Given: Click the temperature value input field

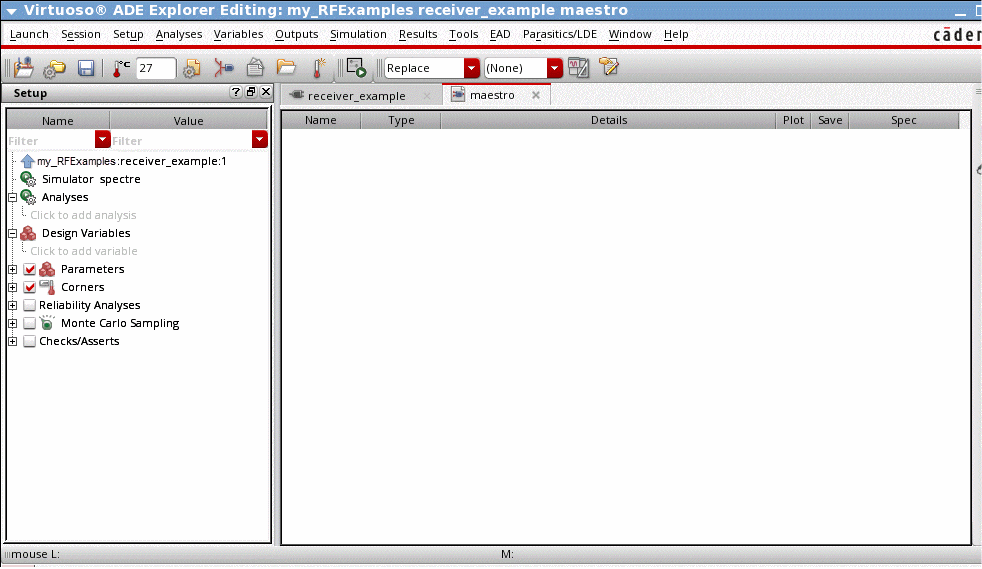Looking at the screenshot, I should point(155,68).
